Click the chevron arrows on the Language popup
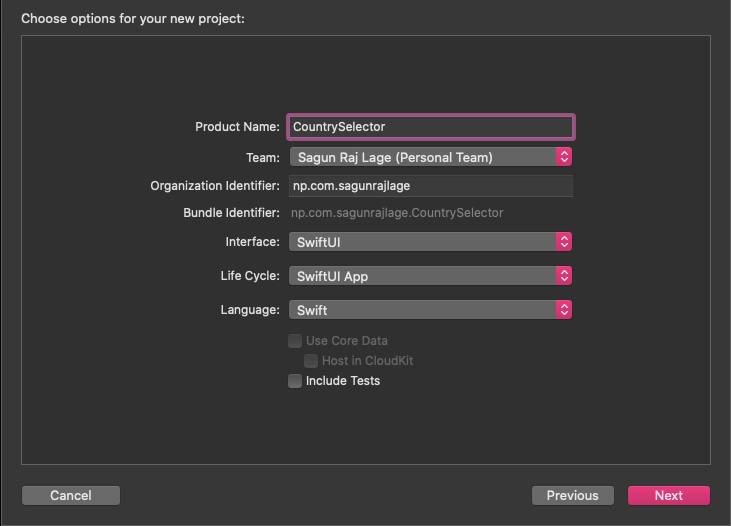The width and height of the screenshot is (731, 526). [x=564, y=310]
